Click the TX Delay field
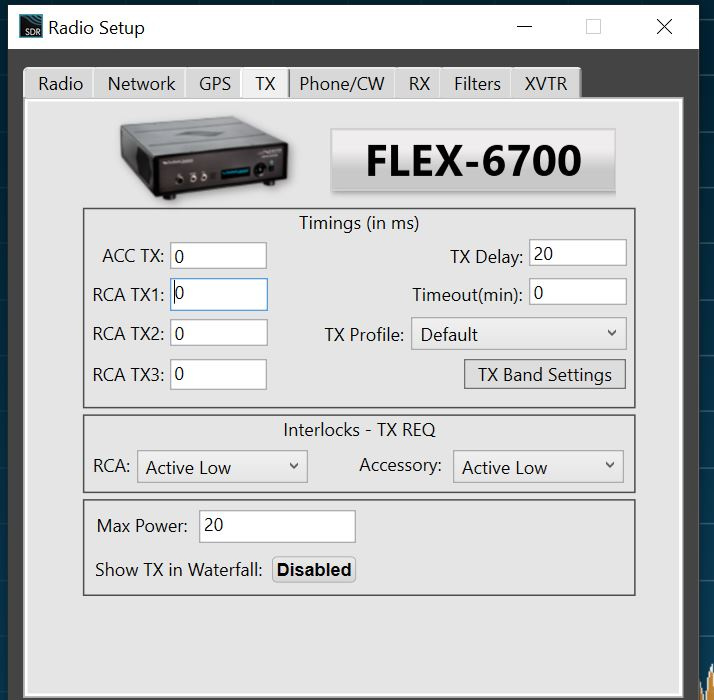Screen dimensions: 714x700 pyautogui.click(x=577, y=253)
